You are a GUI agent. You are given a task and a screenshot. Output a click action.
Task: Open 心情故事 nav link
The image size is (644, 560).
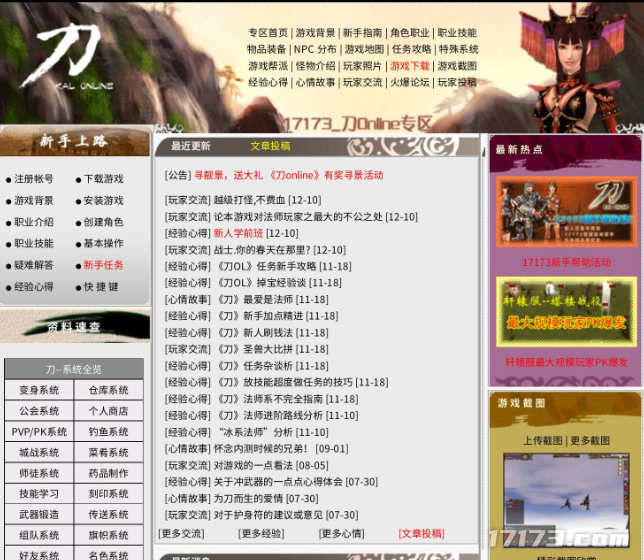(x=315, y=82)
